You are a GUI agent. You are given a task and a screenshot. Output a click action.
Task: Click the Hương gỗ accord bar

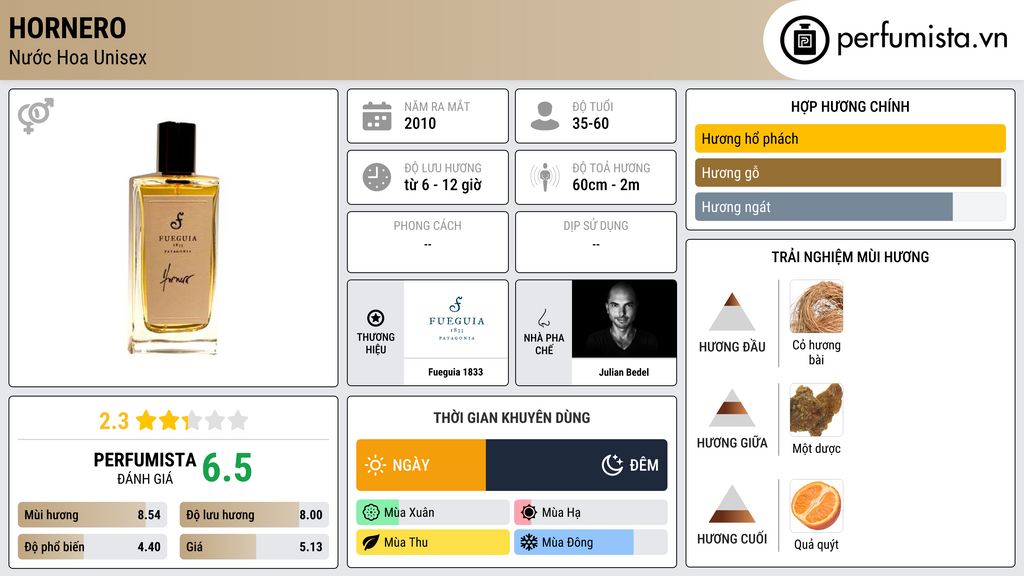coord(850,173)
